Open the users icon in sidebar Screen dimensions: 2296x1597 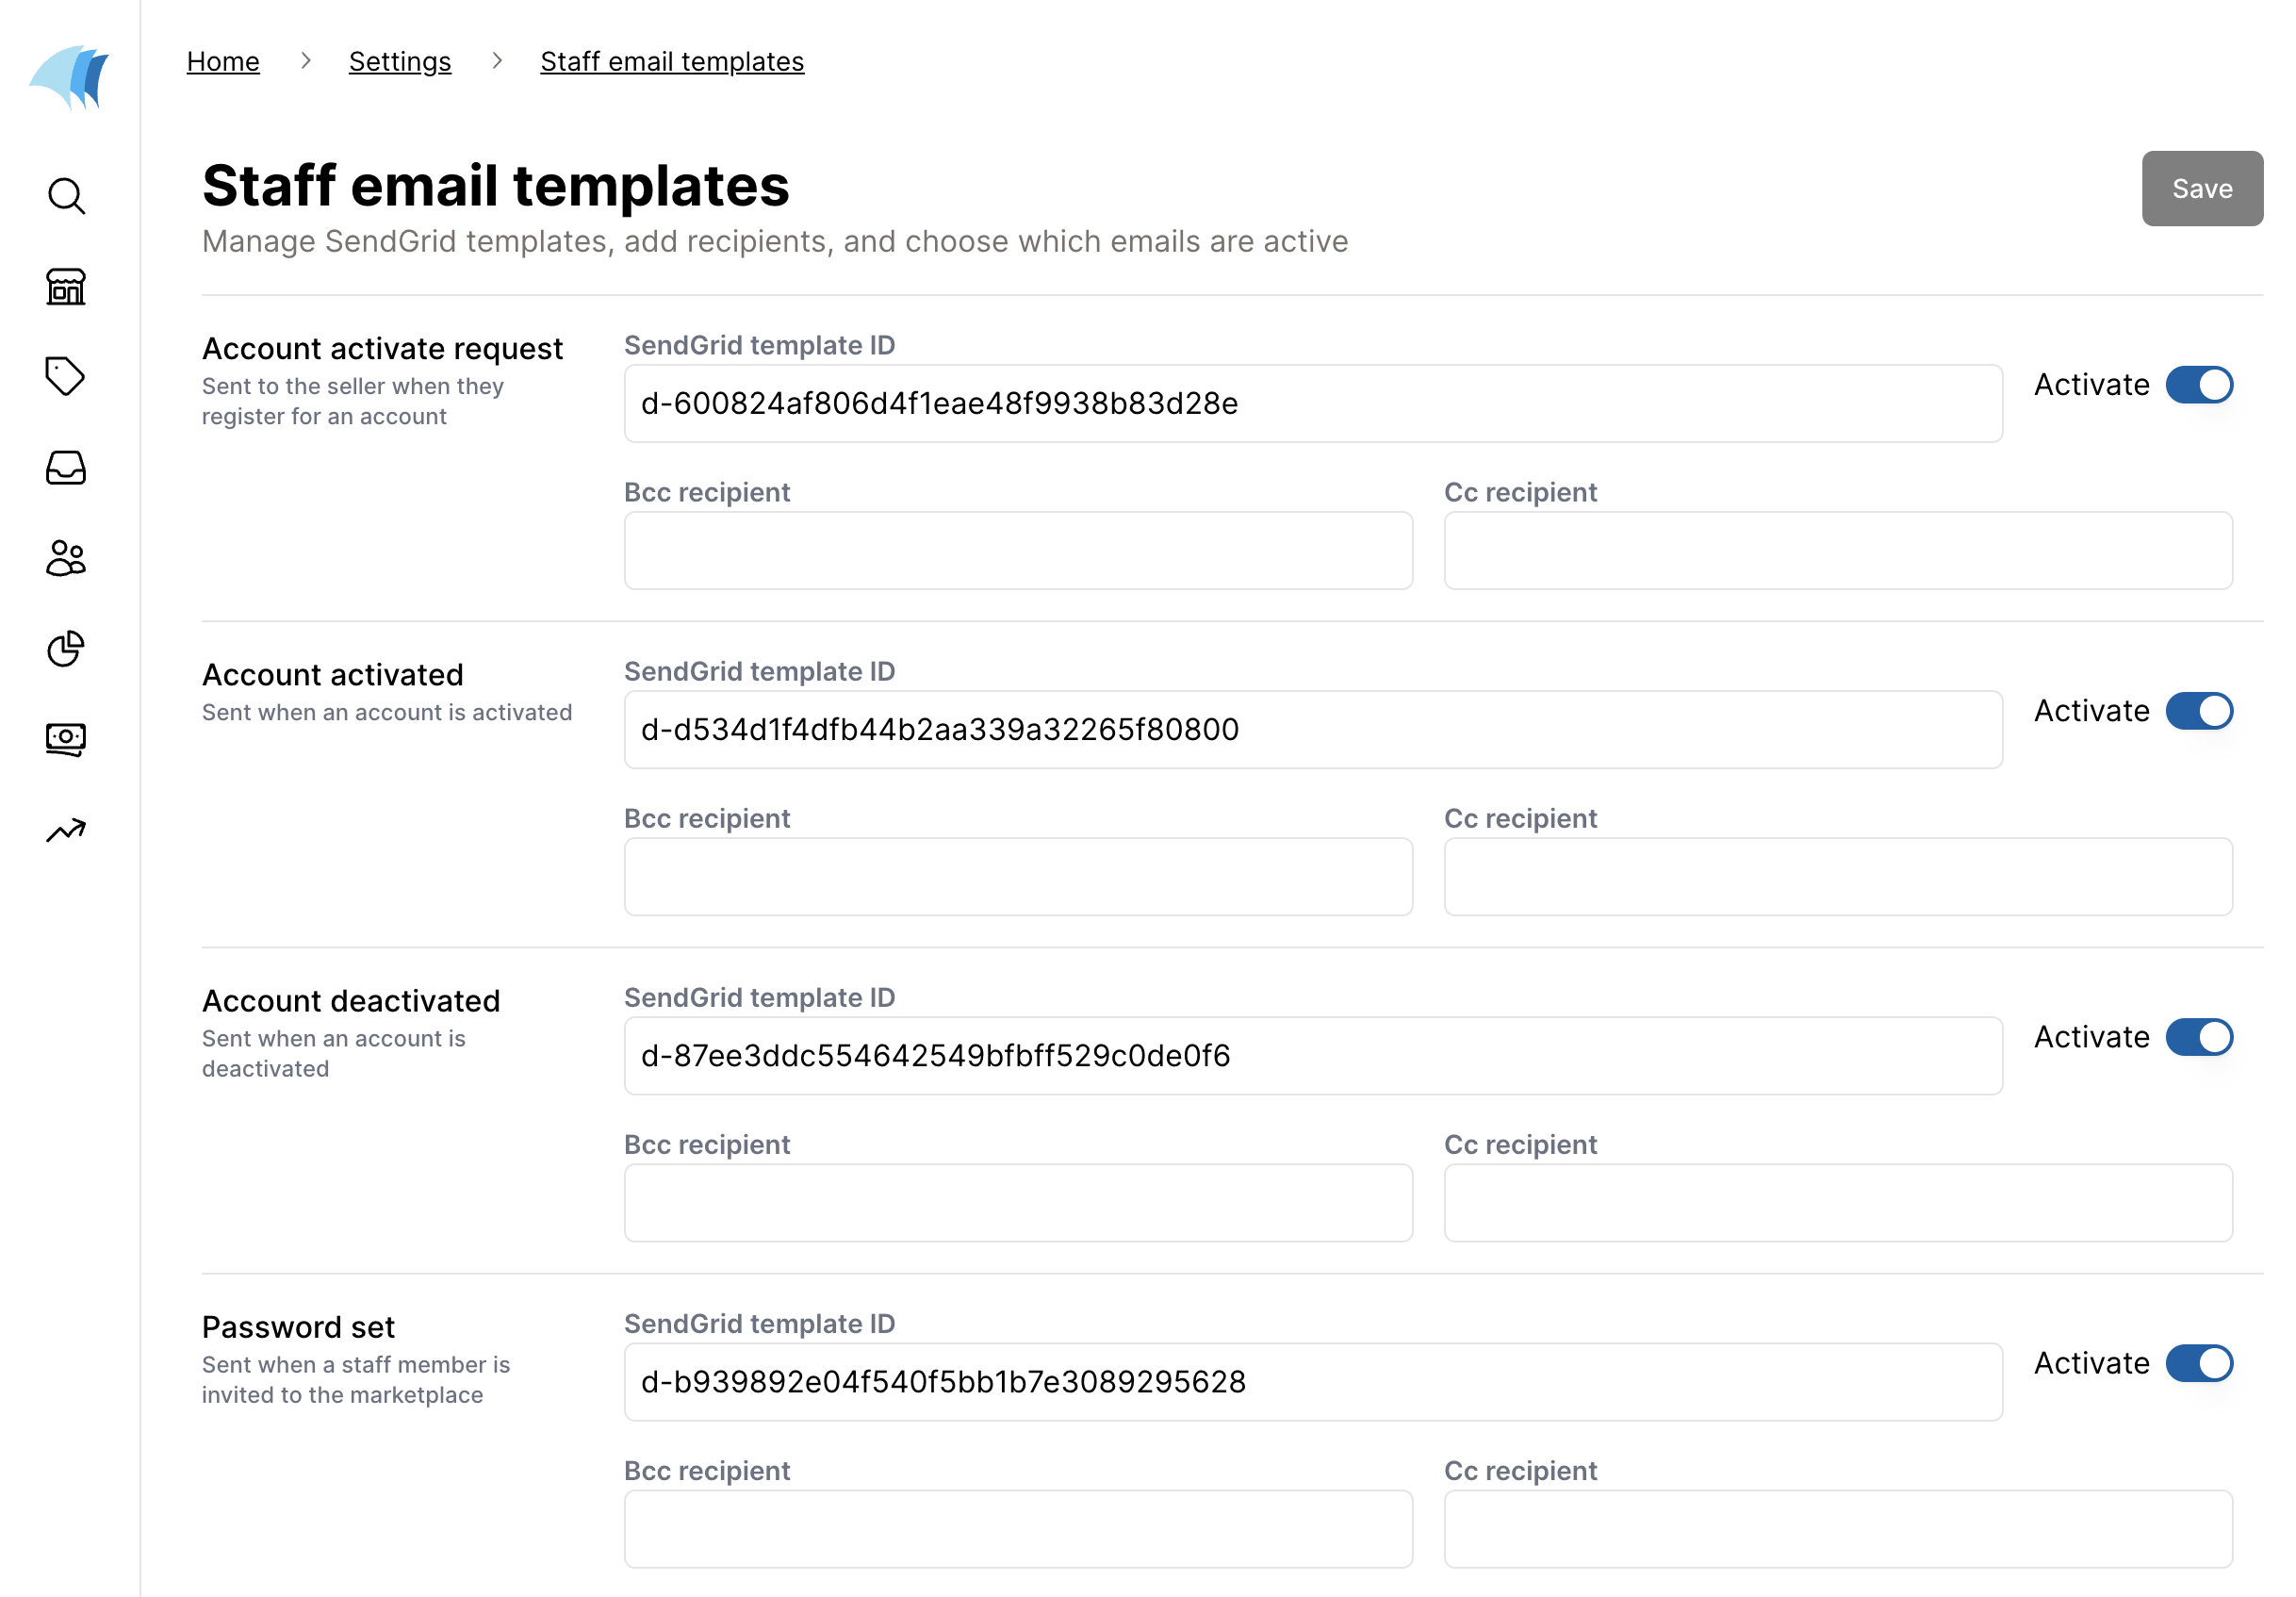point(66,558)
